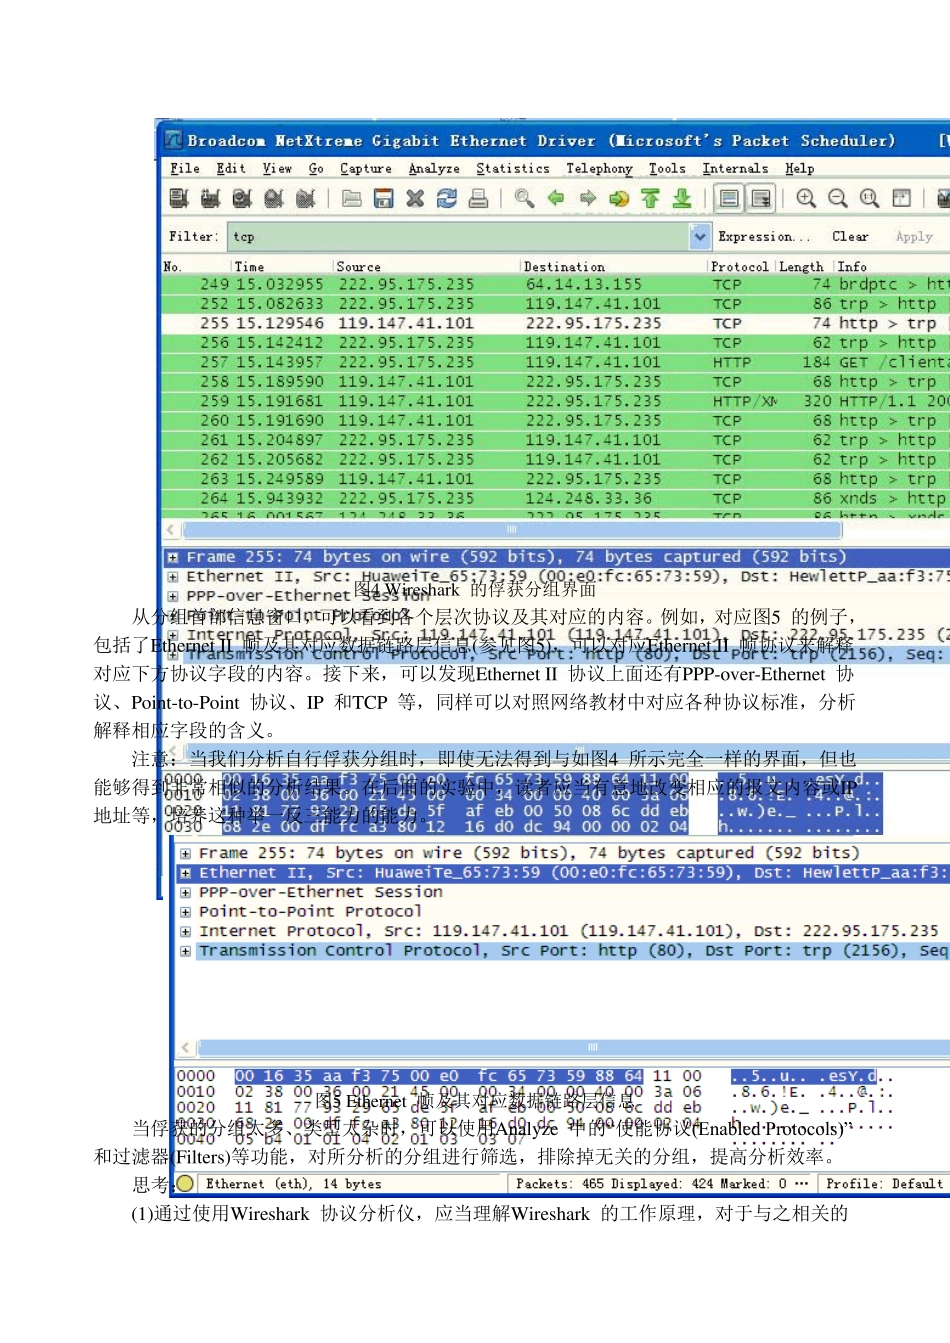Expand Frame 255 in lower details pane
Image resolution: width=950 pixels, height=1343 pixels.
coord(185,853)
